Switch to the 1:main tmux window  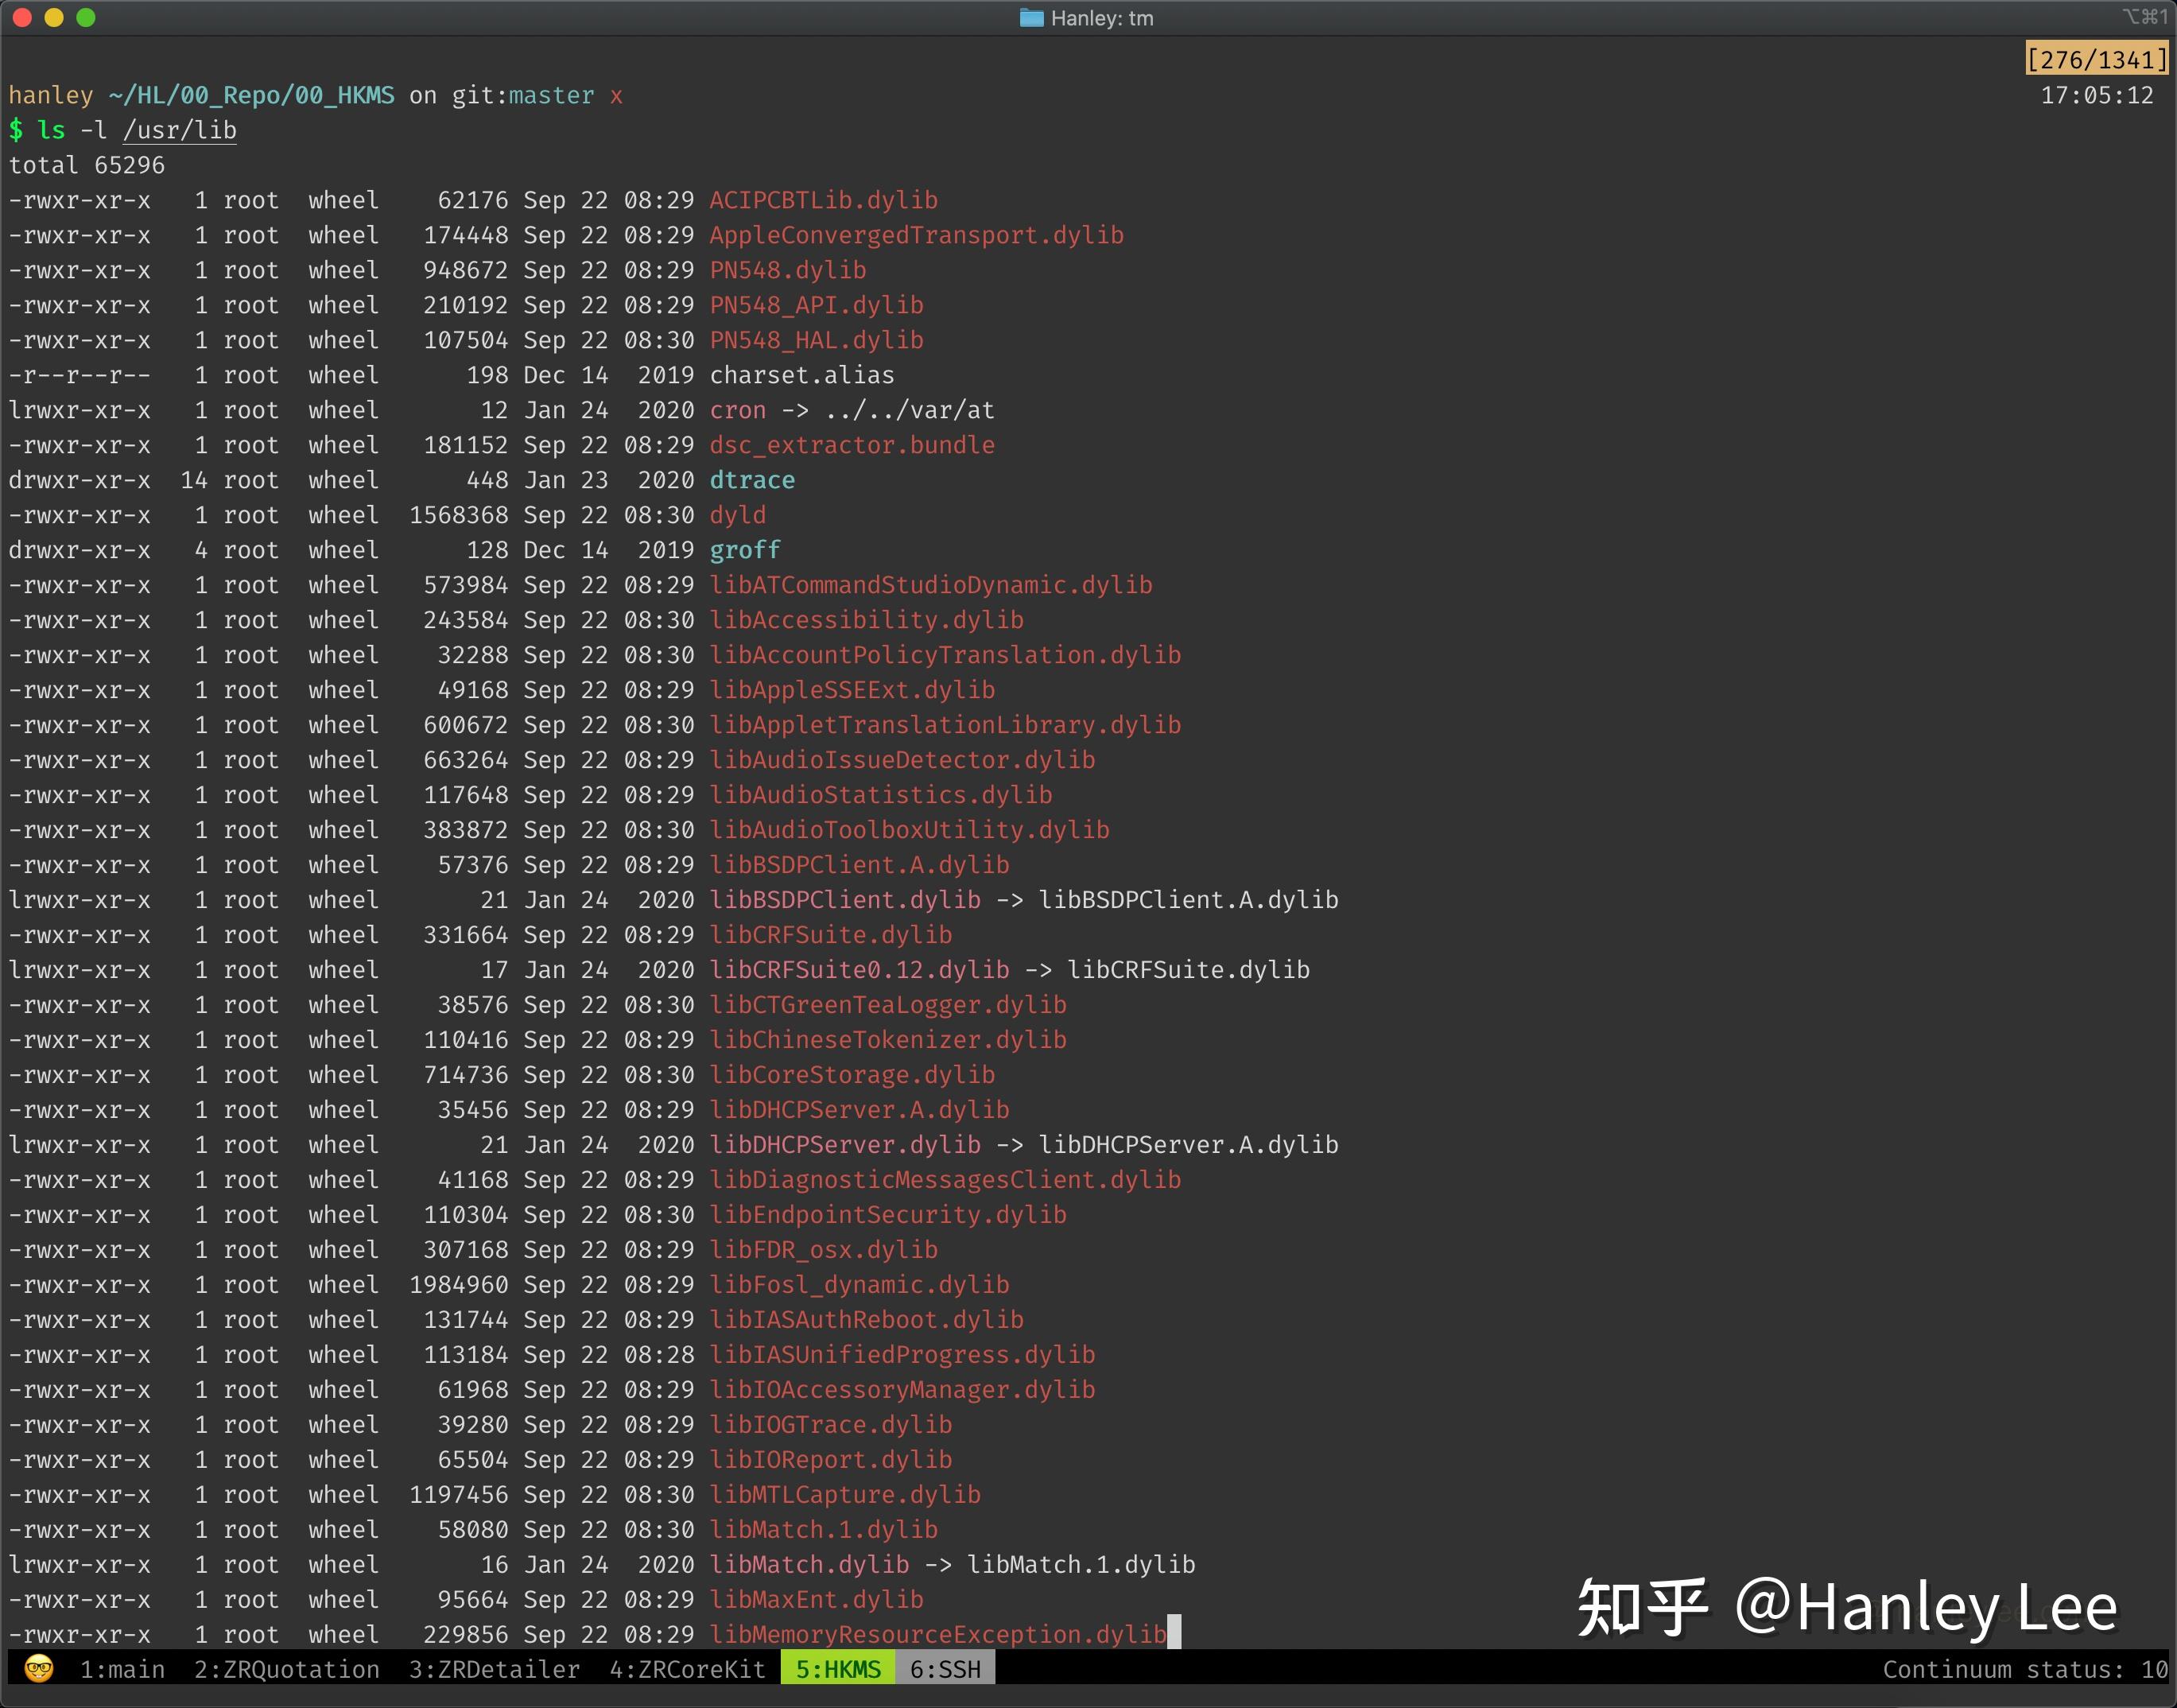(x=122, y=1669)
